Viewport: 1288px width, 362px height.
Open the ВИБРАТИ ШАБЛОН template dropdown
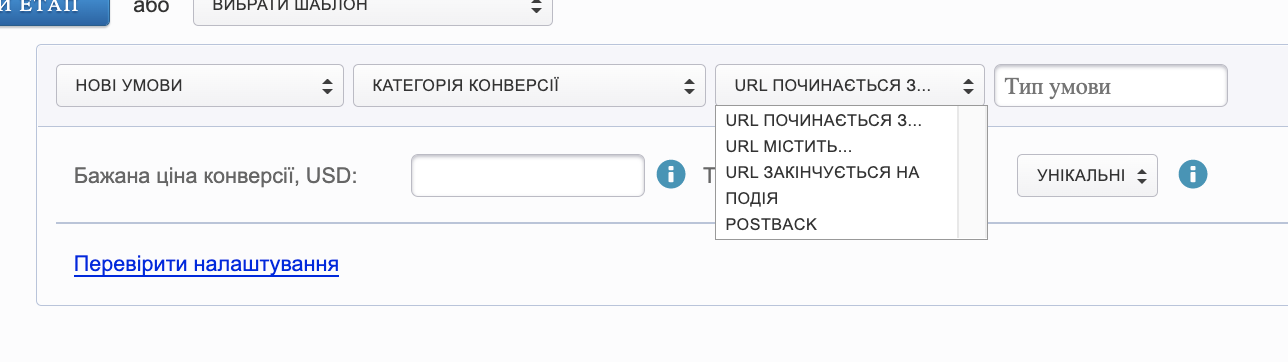coord(373,6)
